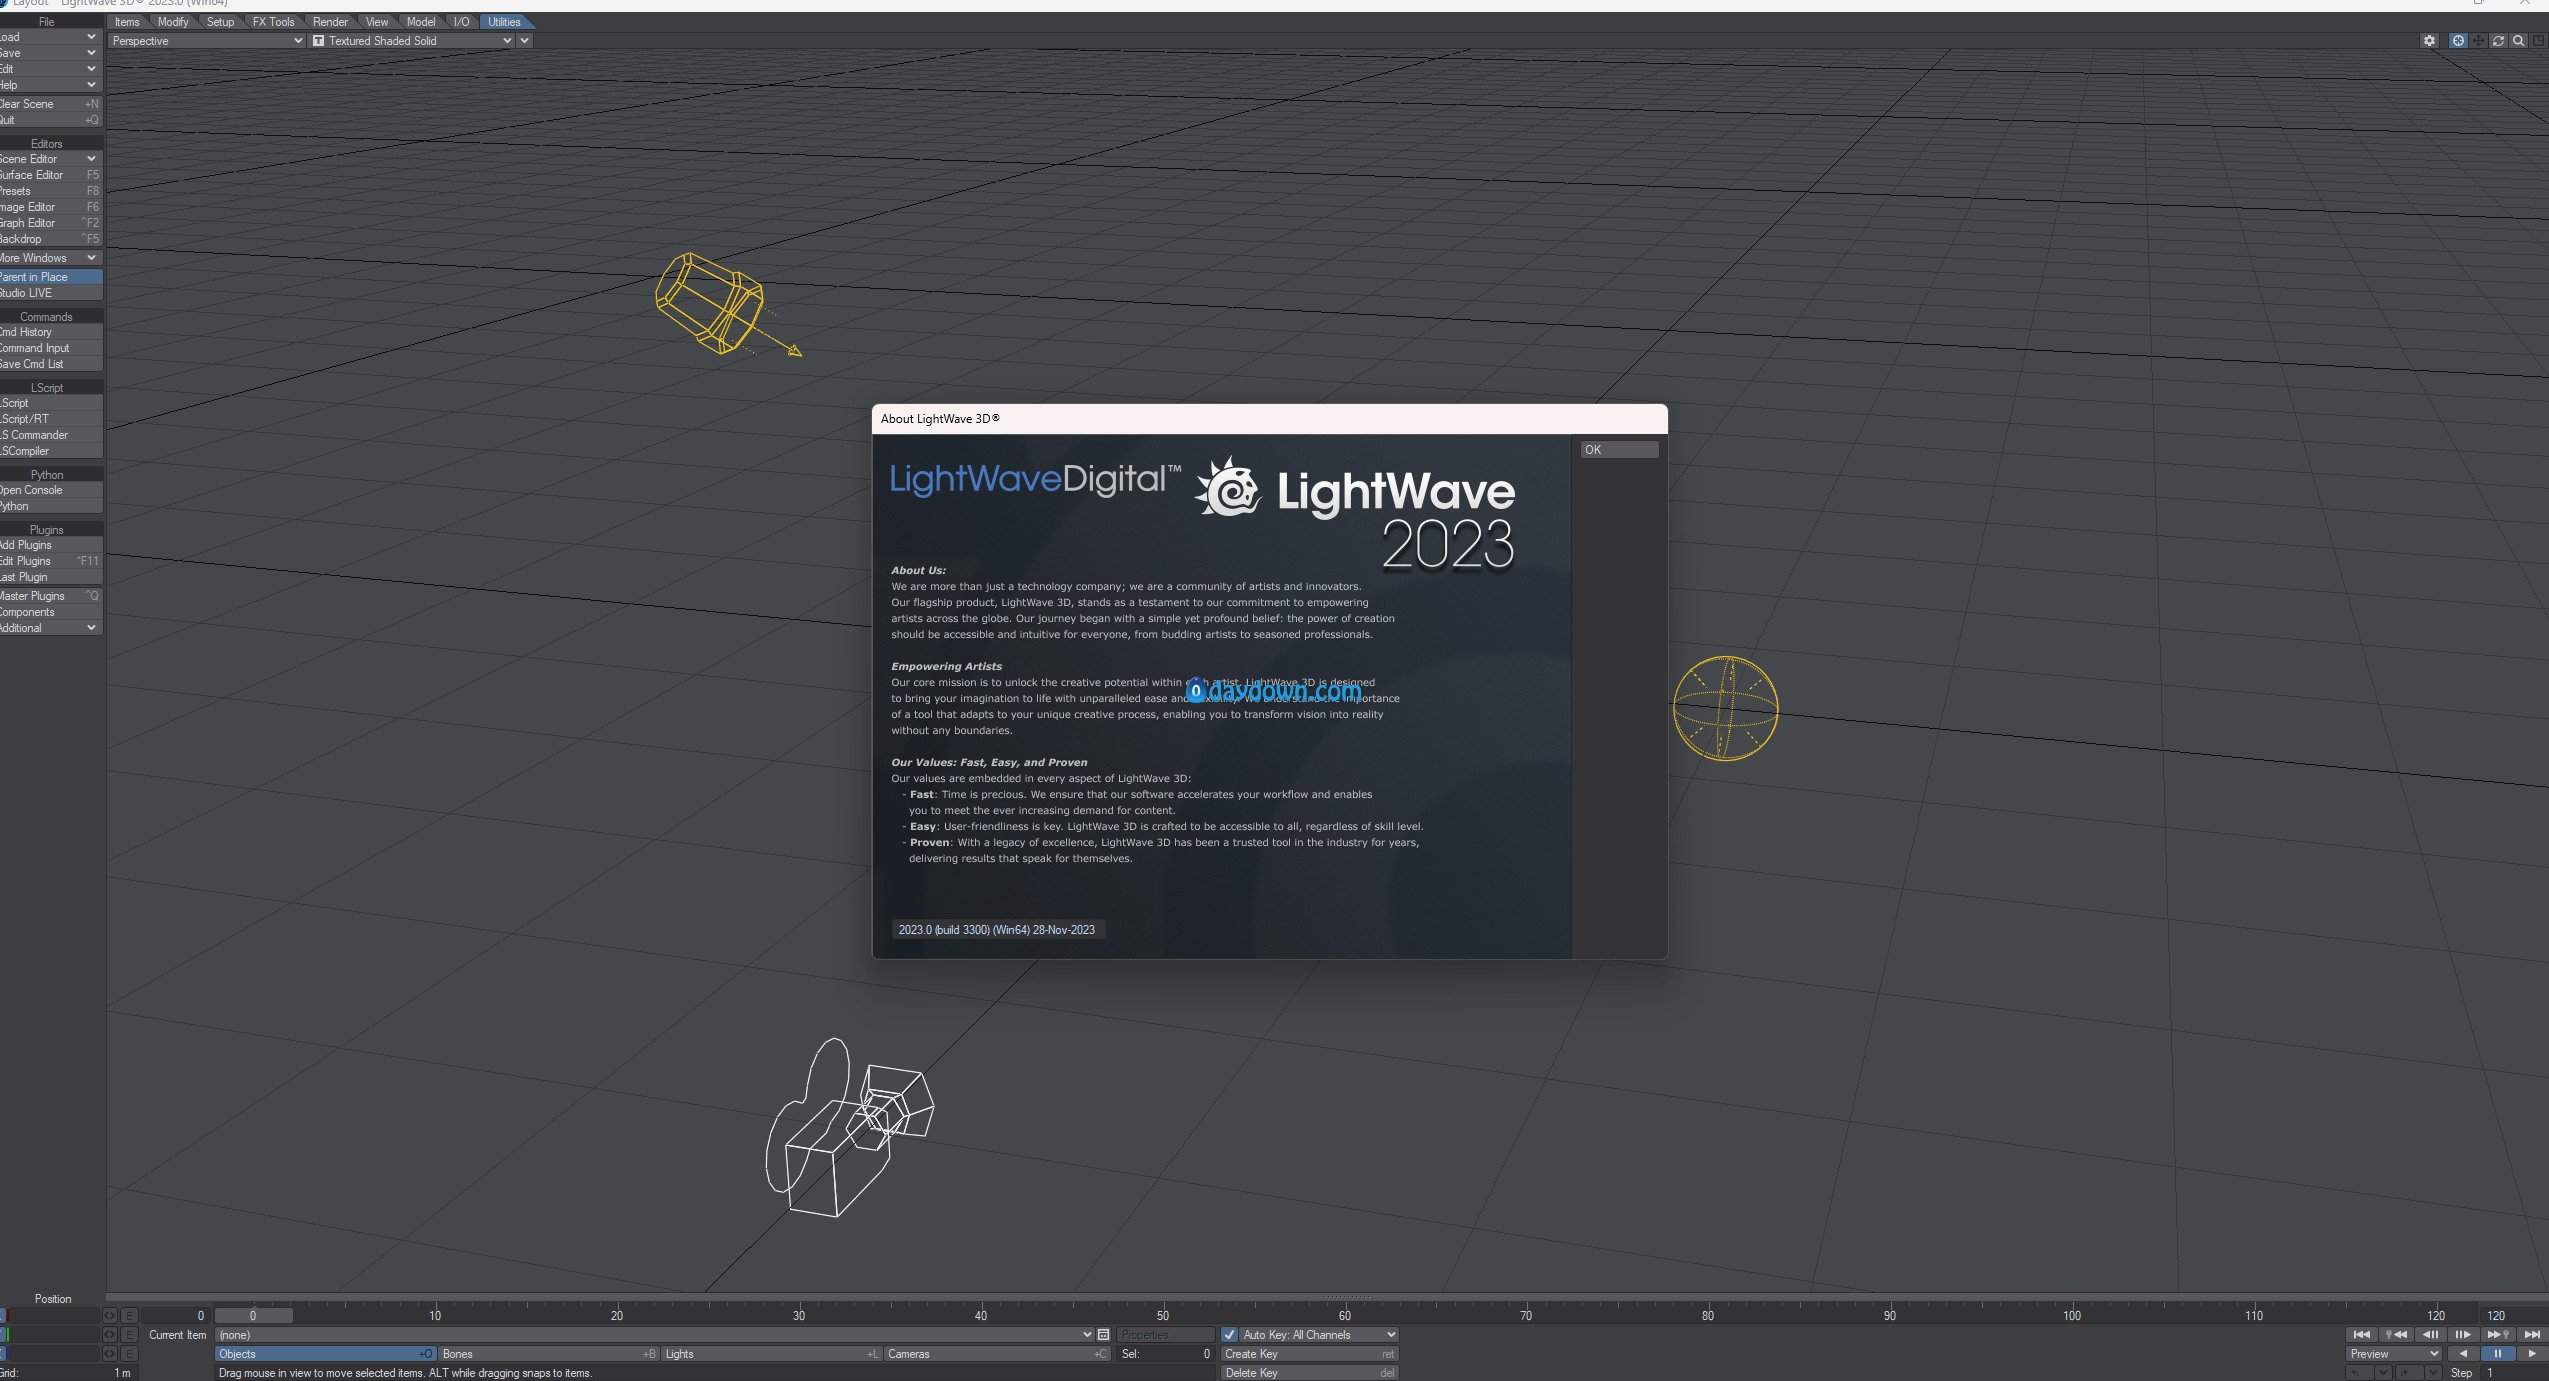Screen dimensions: 2549x1381
Task: Open Preview dropdown
Action: point(2393,1354)
